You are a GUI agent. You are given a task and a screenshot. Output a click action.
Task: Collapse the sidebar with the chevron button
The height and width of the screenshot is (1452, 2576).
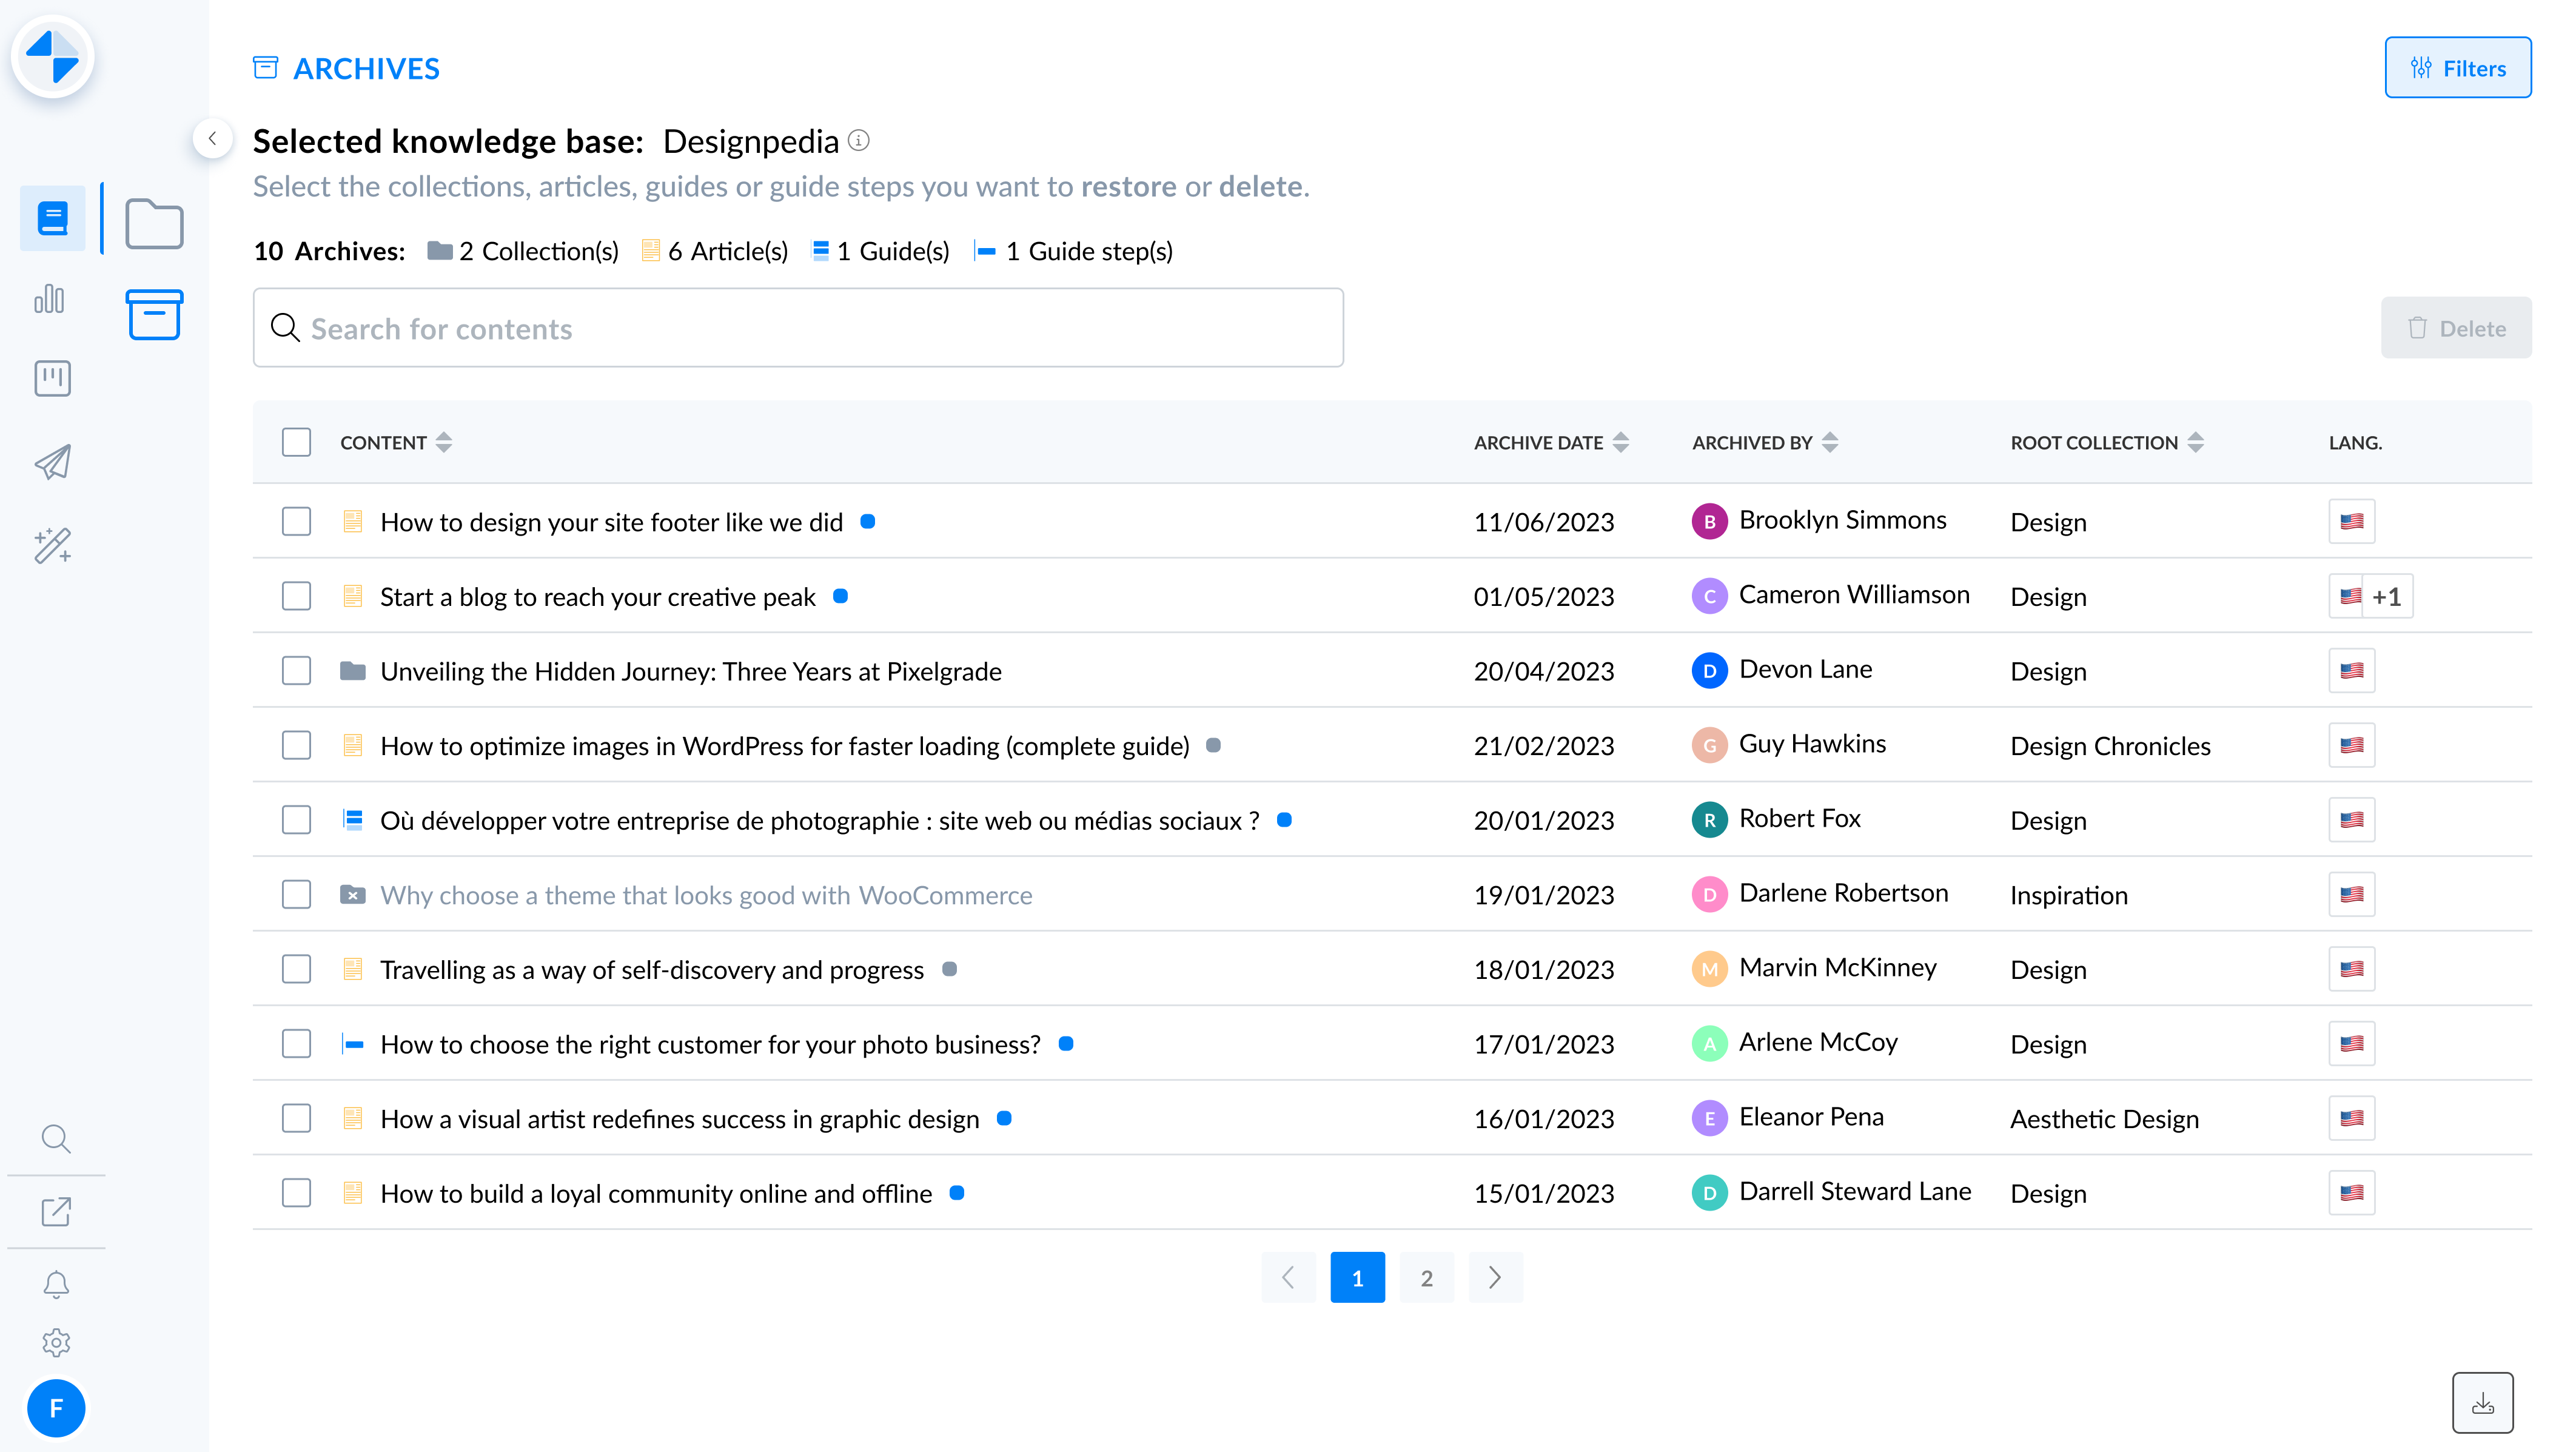[x=212, y=139]
